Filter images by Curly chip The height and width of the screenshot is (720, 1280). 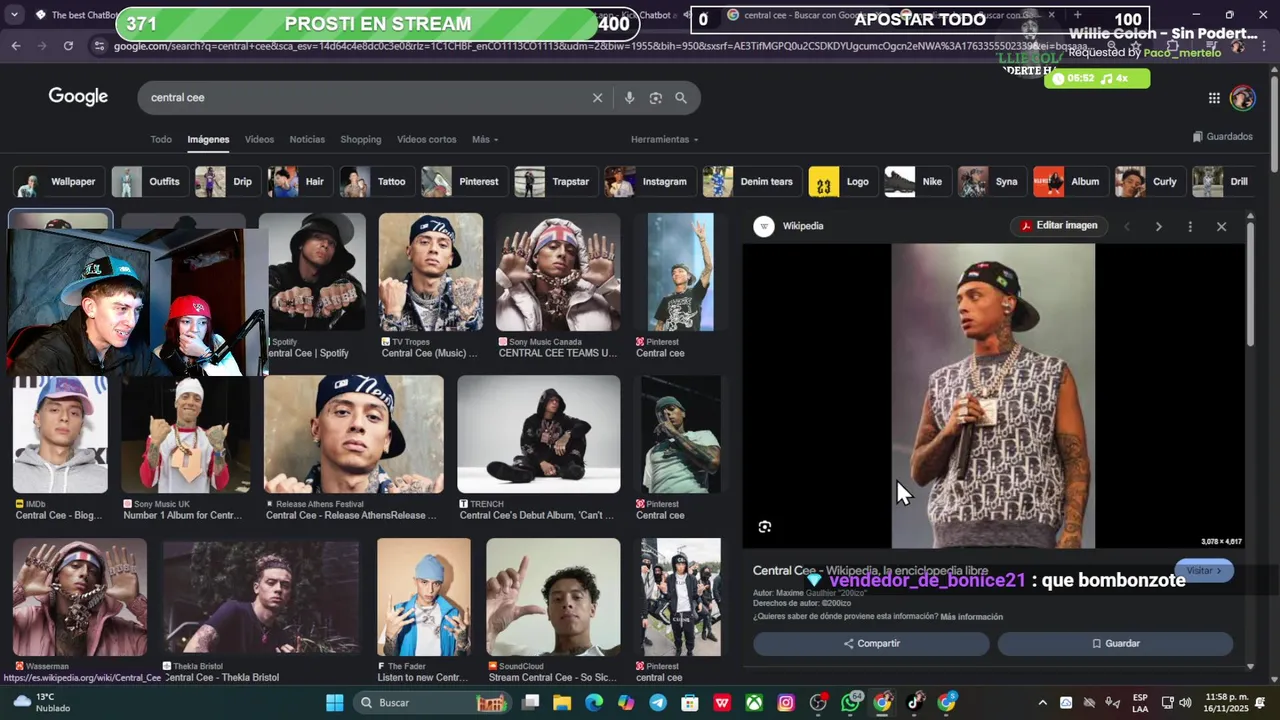click(1149, 182)
